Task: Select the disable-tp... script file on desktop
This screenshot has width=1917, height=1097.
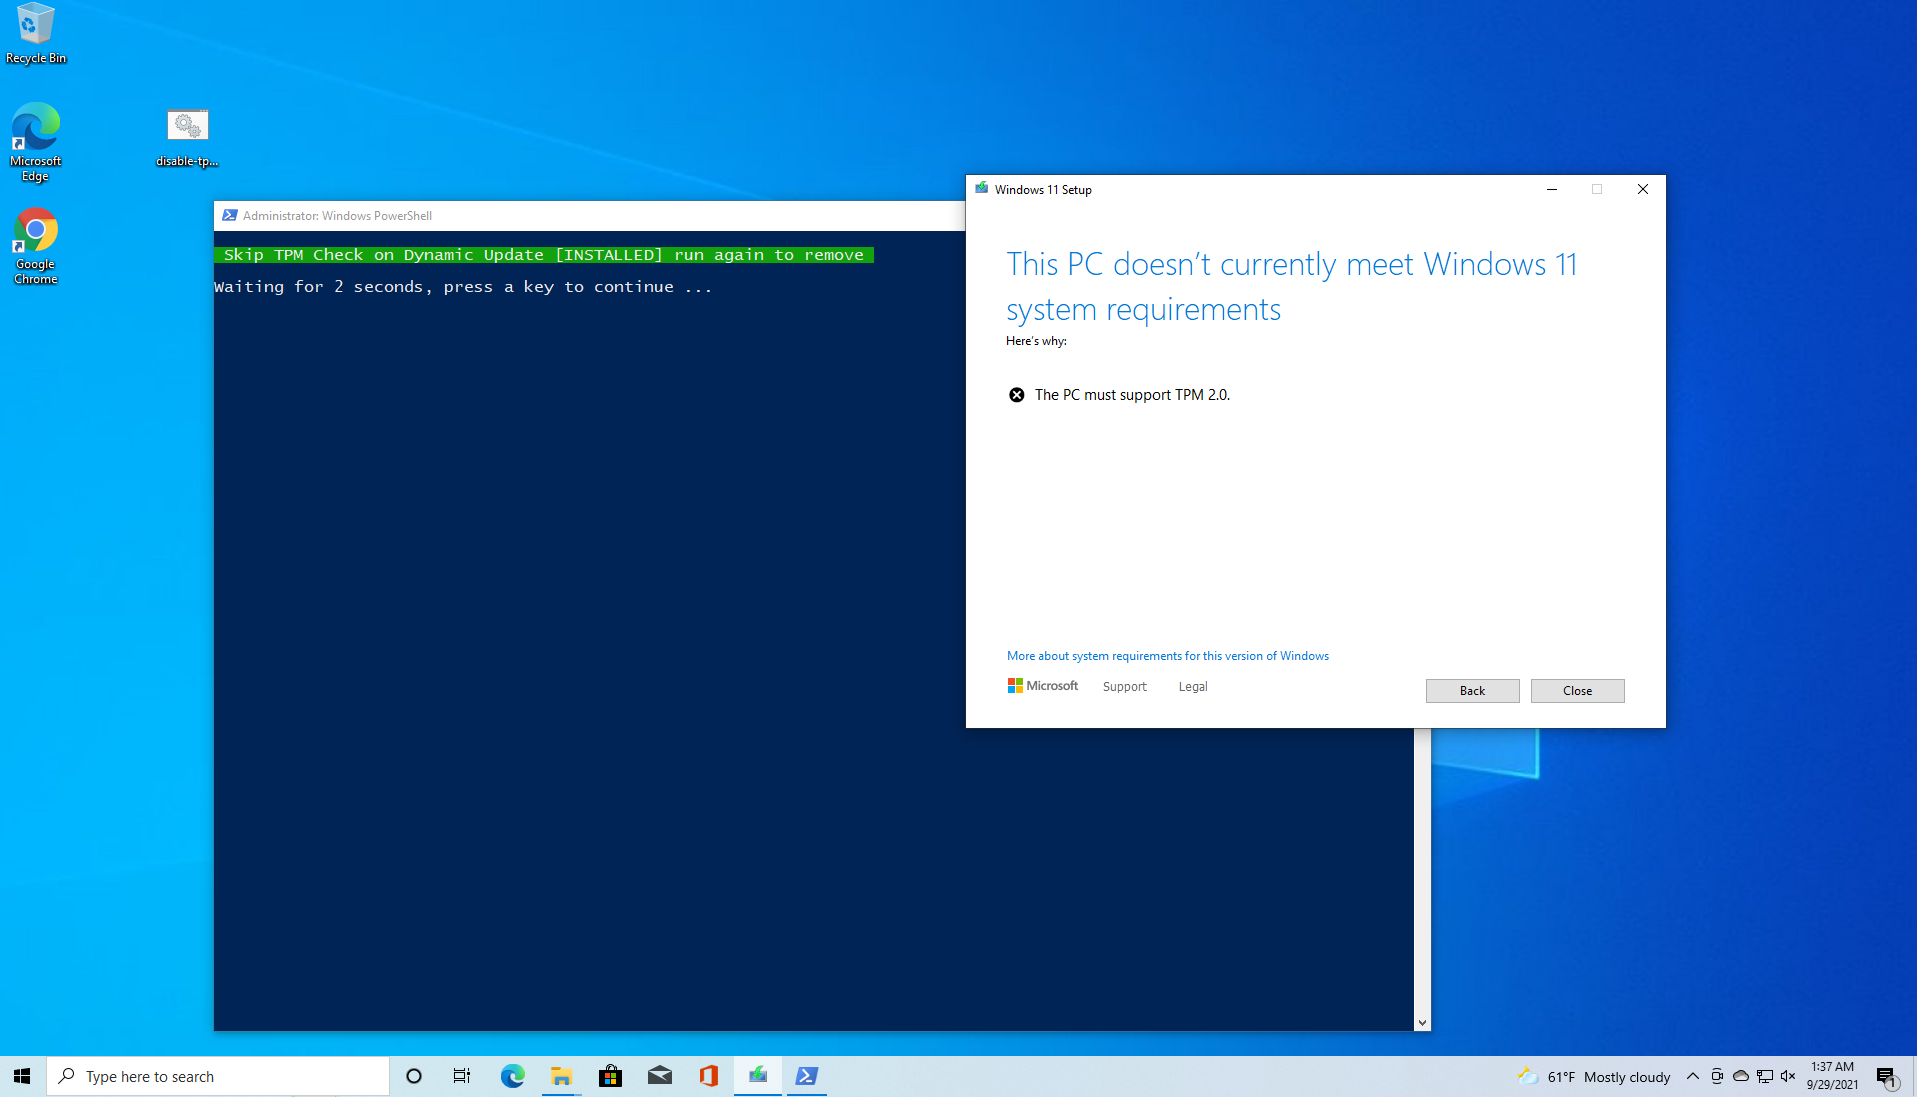Action: click(x=187, y=138)
